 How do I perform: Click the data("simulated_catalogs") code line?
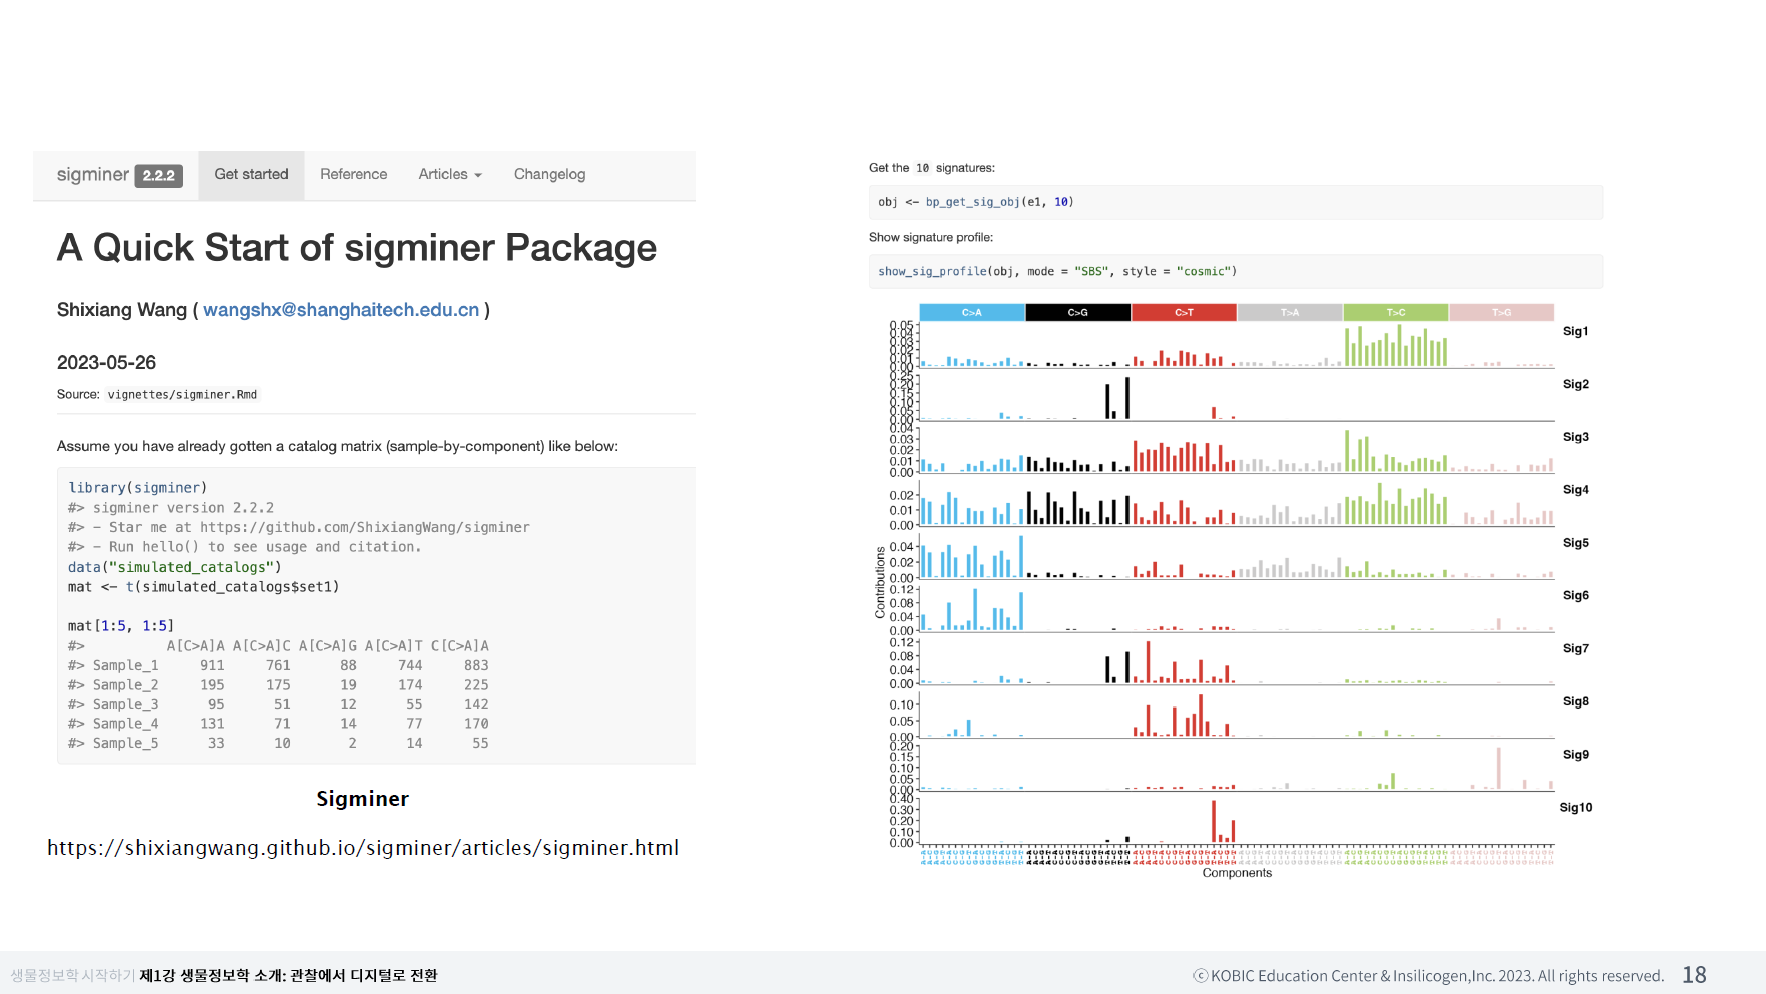[x=175, y=567]
